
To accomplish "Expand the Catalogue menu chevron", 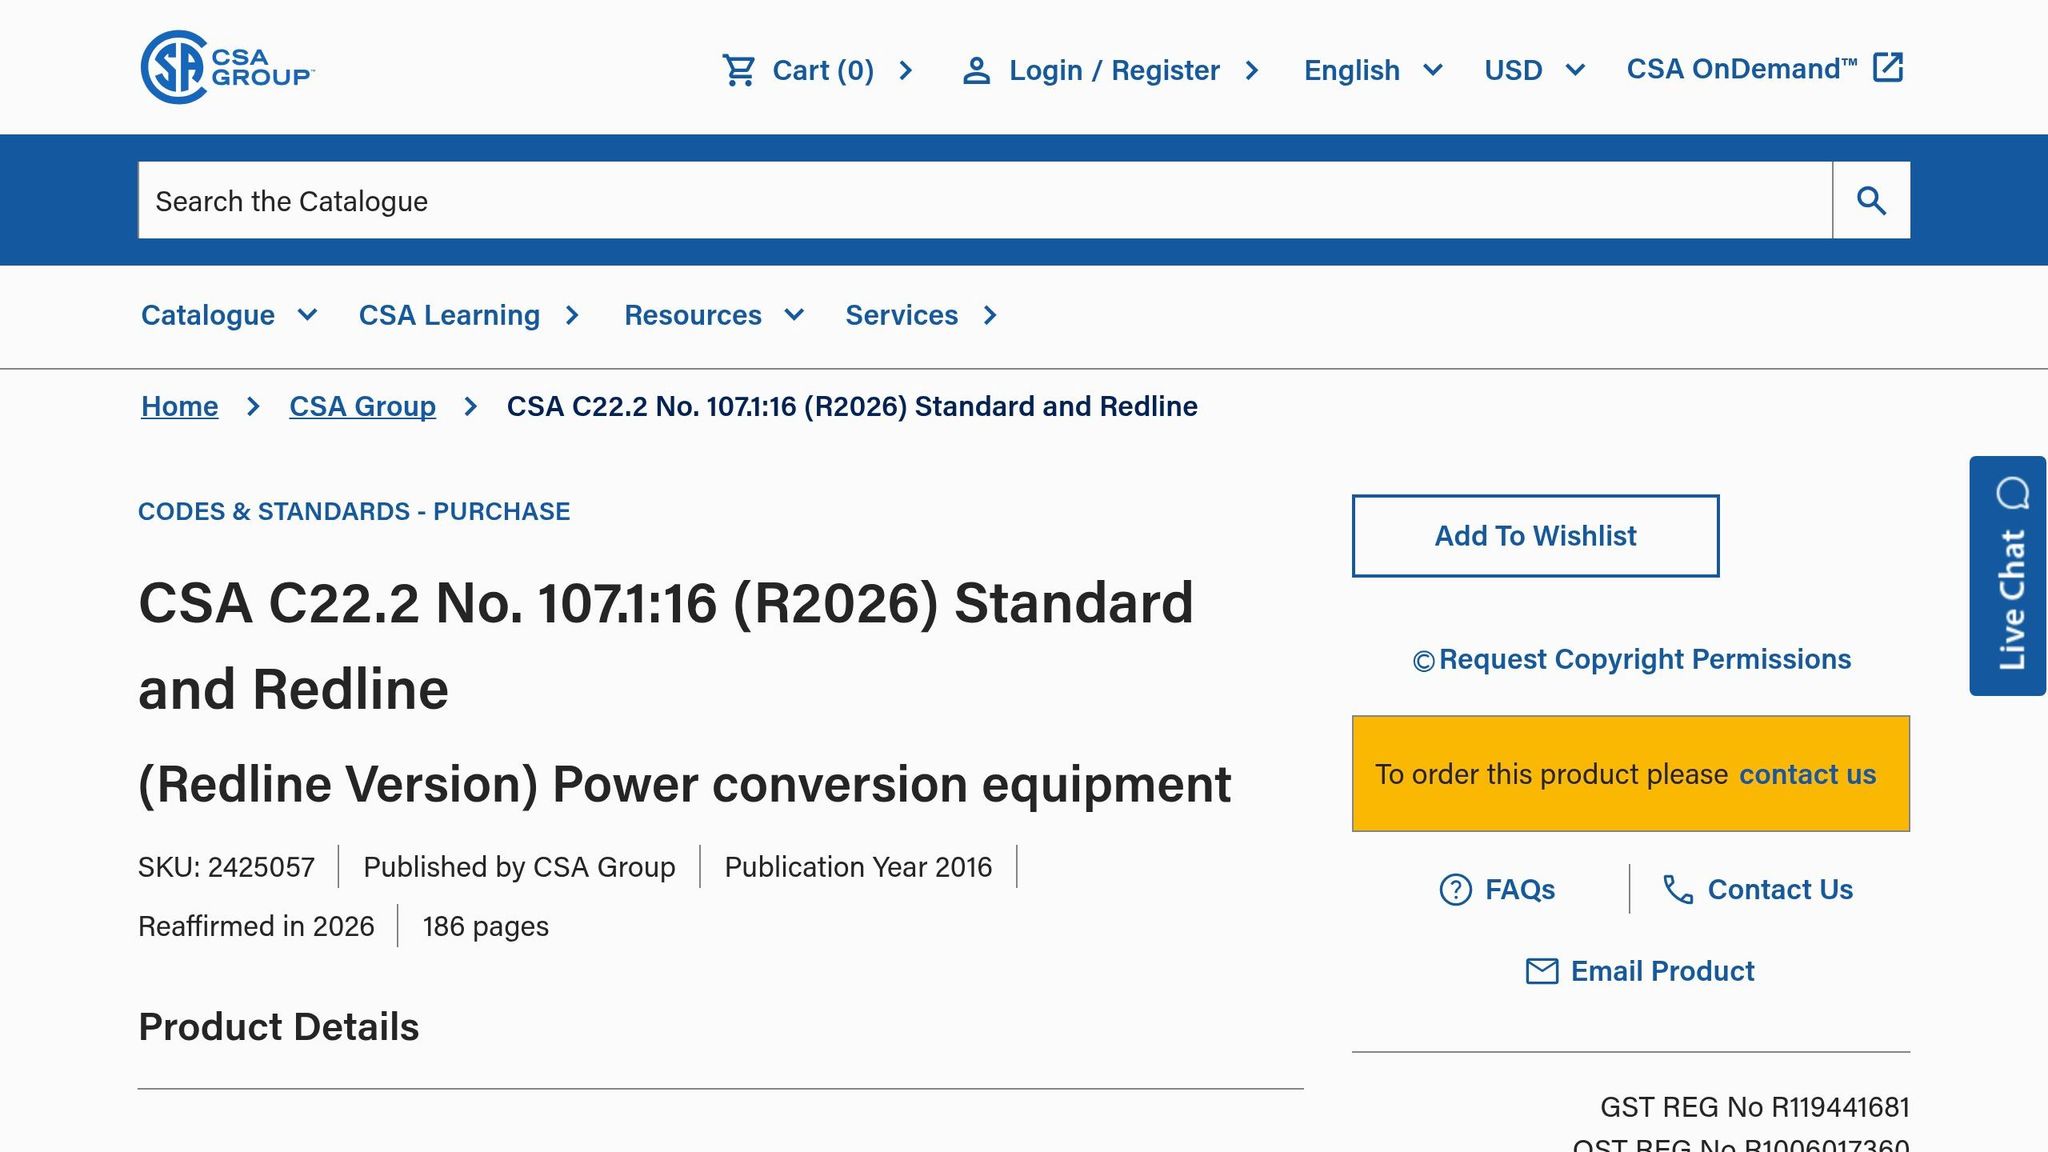I will point(308,315).
